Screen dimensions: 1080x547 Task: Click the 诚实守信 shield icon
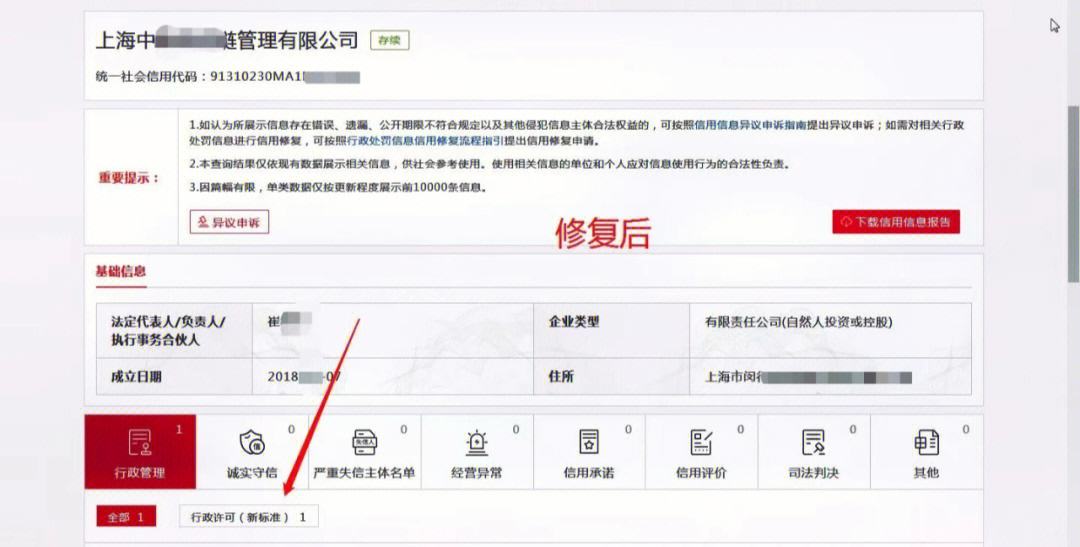click(252, 442)
